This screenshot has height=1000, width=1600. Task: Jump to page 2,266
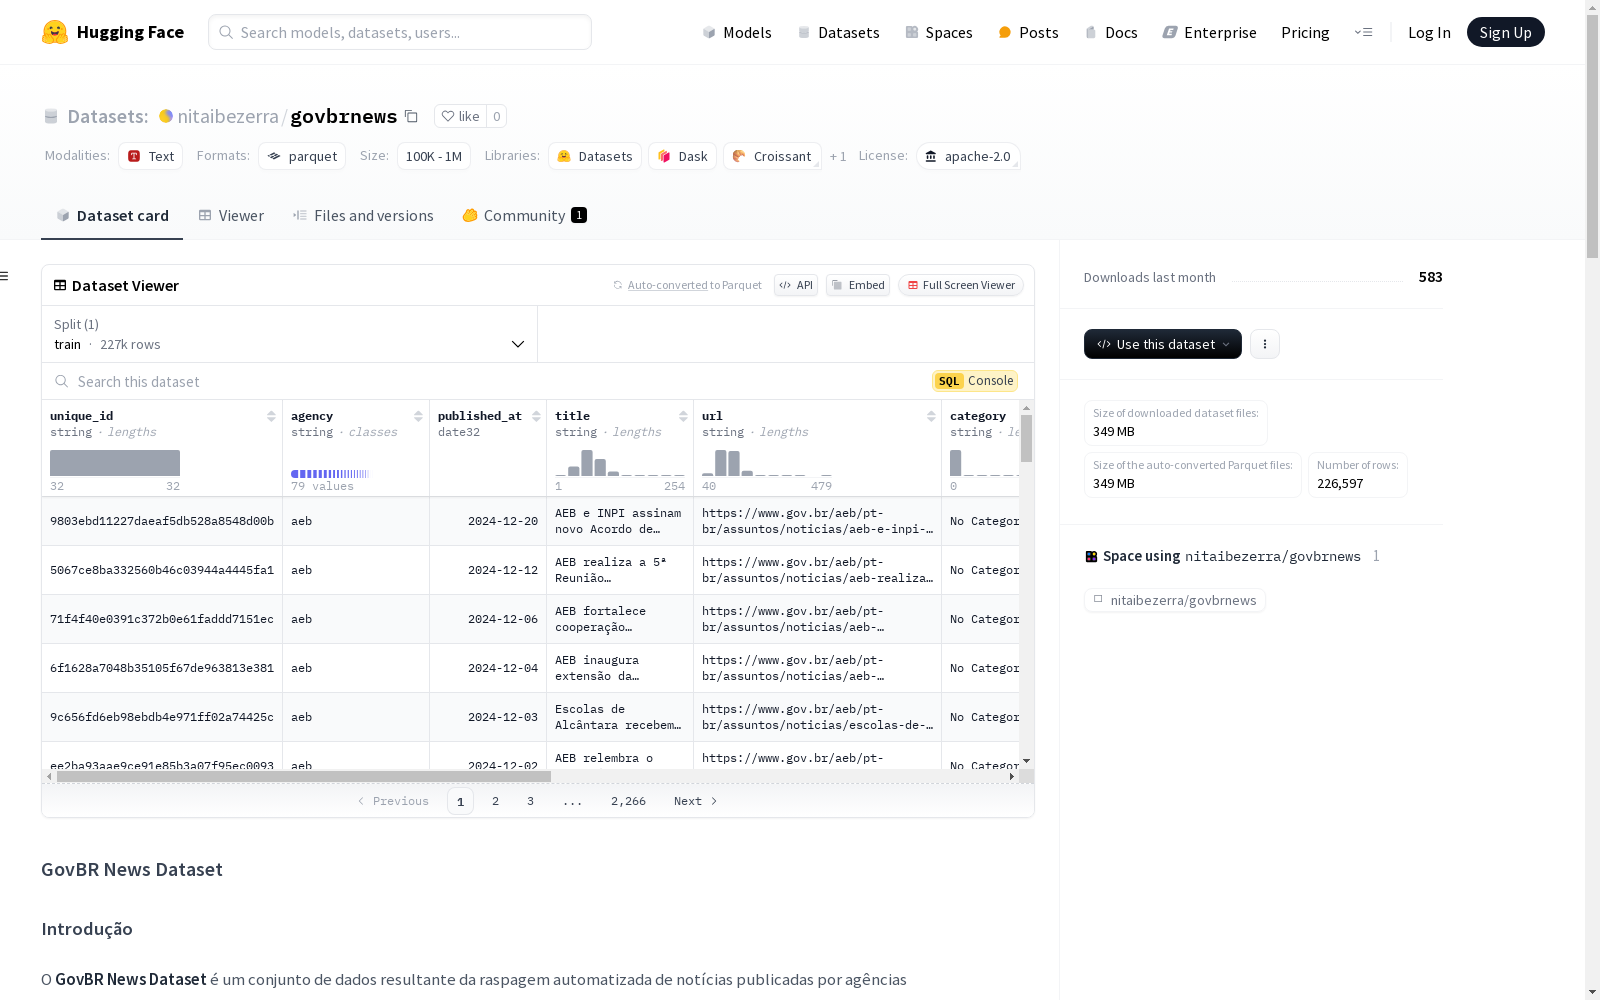pyautogui.click(x=628, y=801)
